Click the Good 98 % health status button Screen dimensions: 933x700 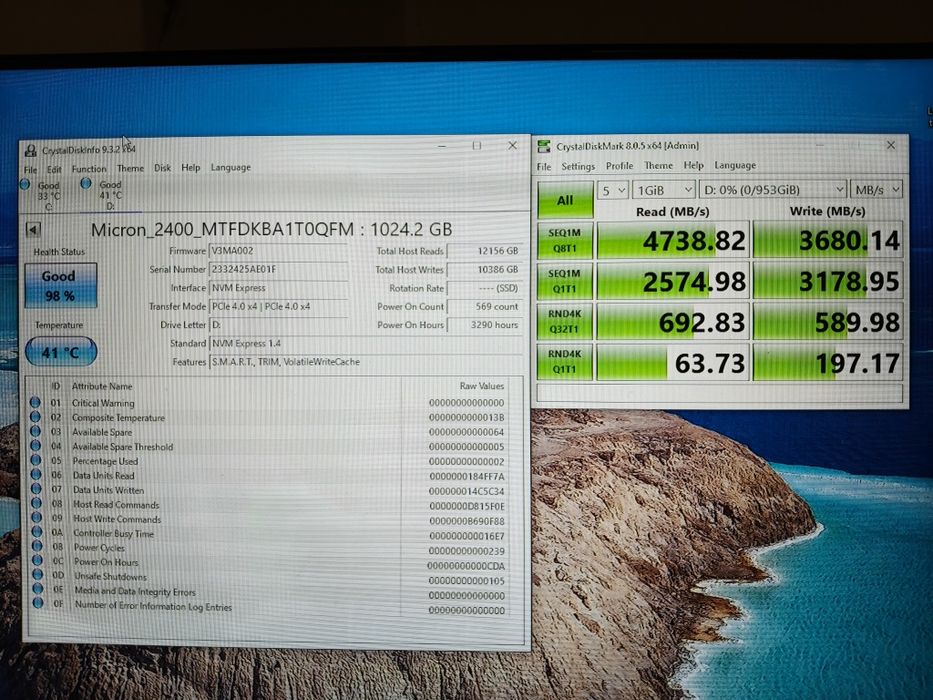[60, 286]
